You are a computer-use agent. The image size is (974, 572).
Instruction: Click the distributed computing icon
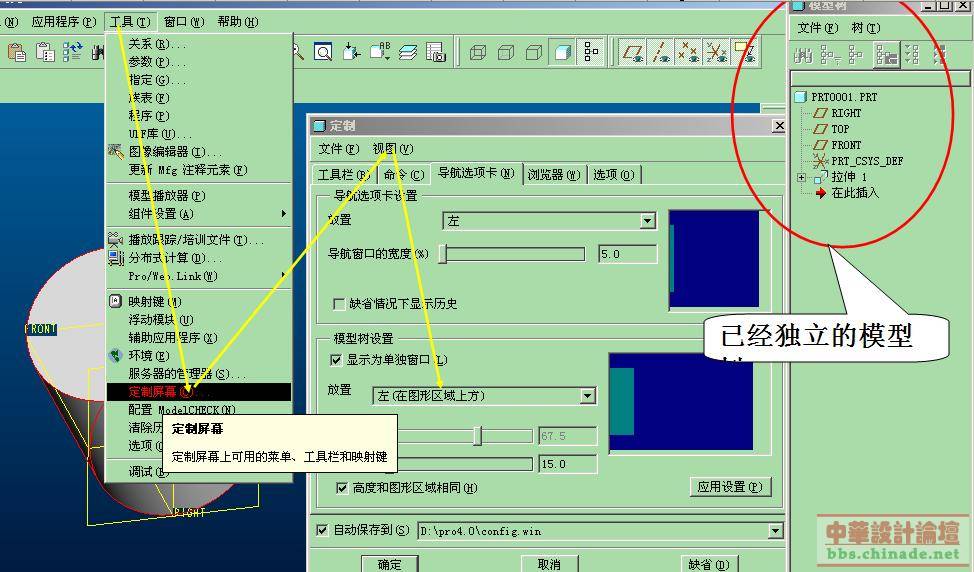[116, 257]
